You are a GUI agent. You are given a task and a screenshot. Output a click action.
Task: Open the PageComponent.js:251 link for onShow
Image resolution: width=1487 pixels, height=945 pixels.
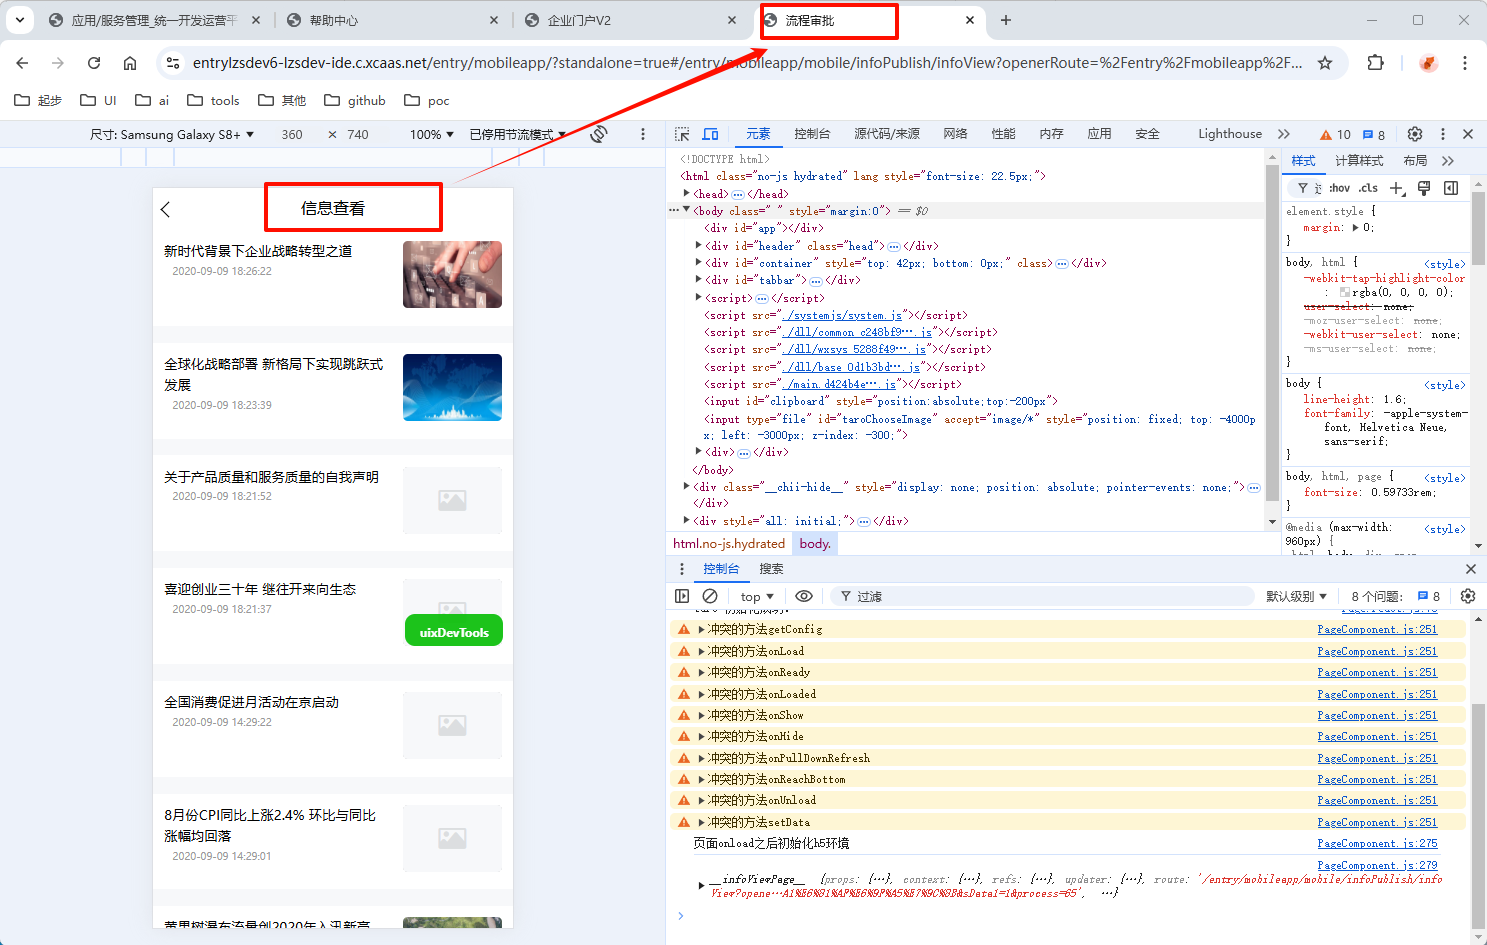1377,716
